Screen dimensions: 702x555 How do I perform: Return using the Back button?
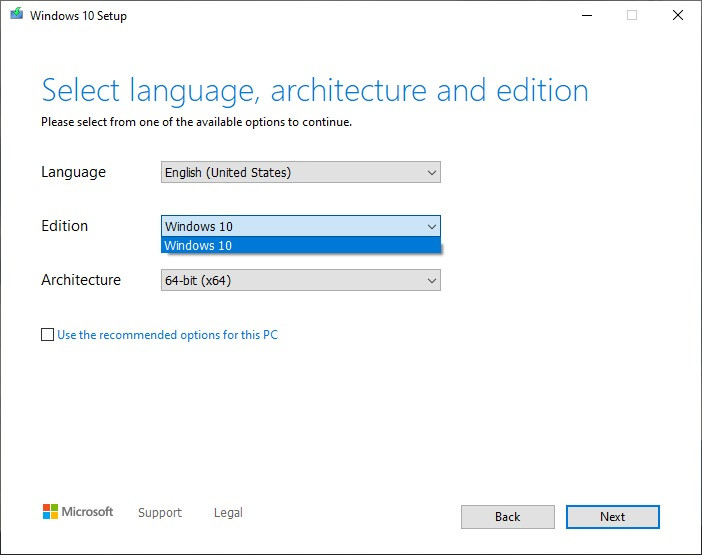508,517
